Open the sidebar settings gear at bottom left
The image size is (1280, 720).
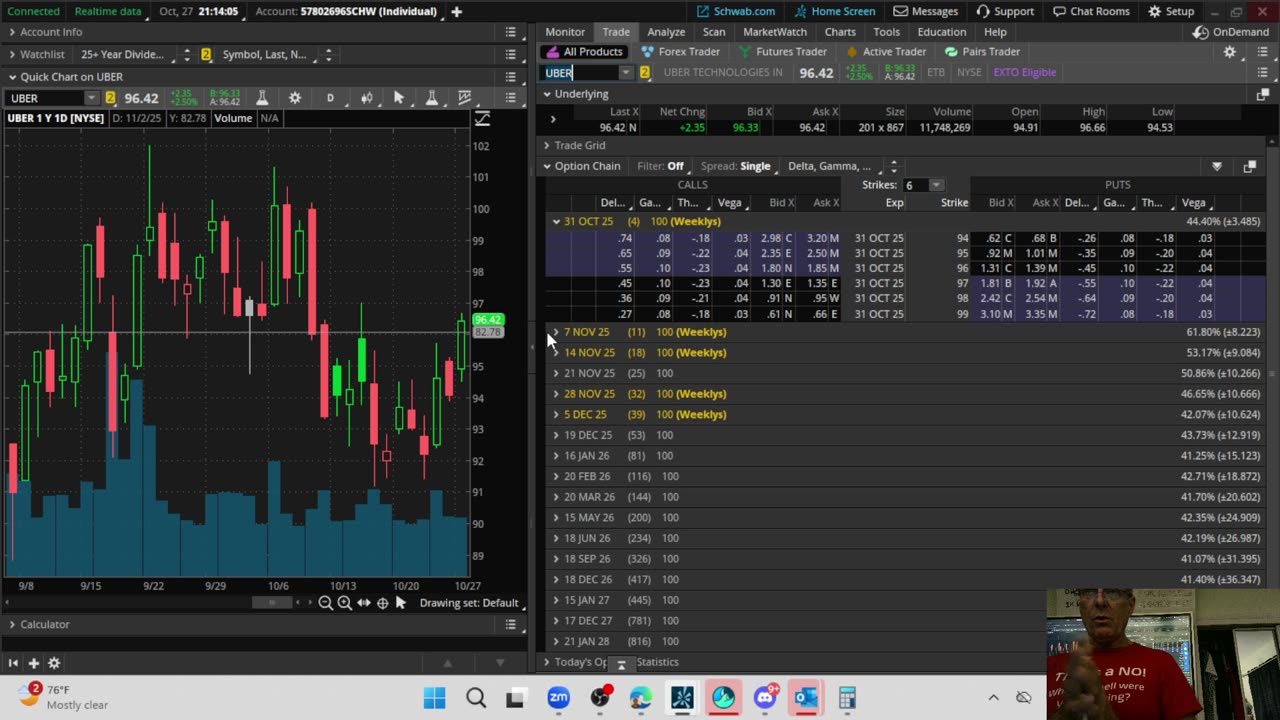(x=54, y=663)
